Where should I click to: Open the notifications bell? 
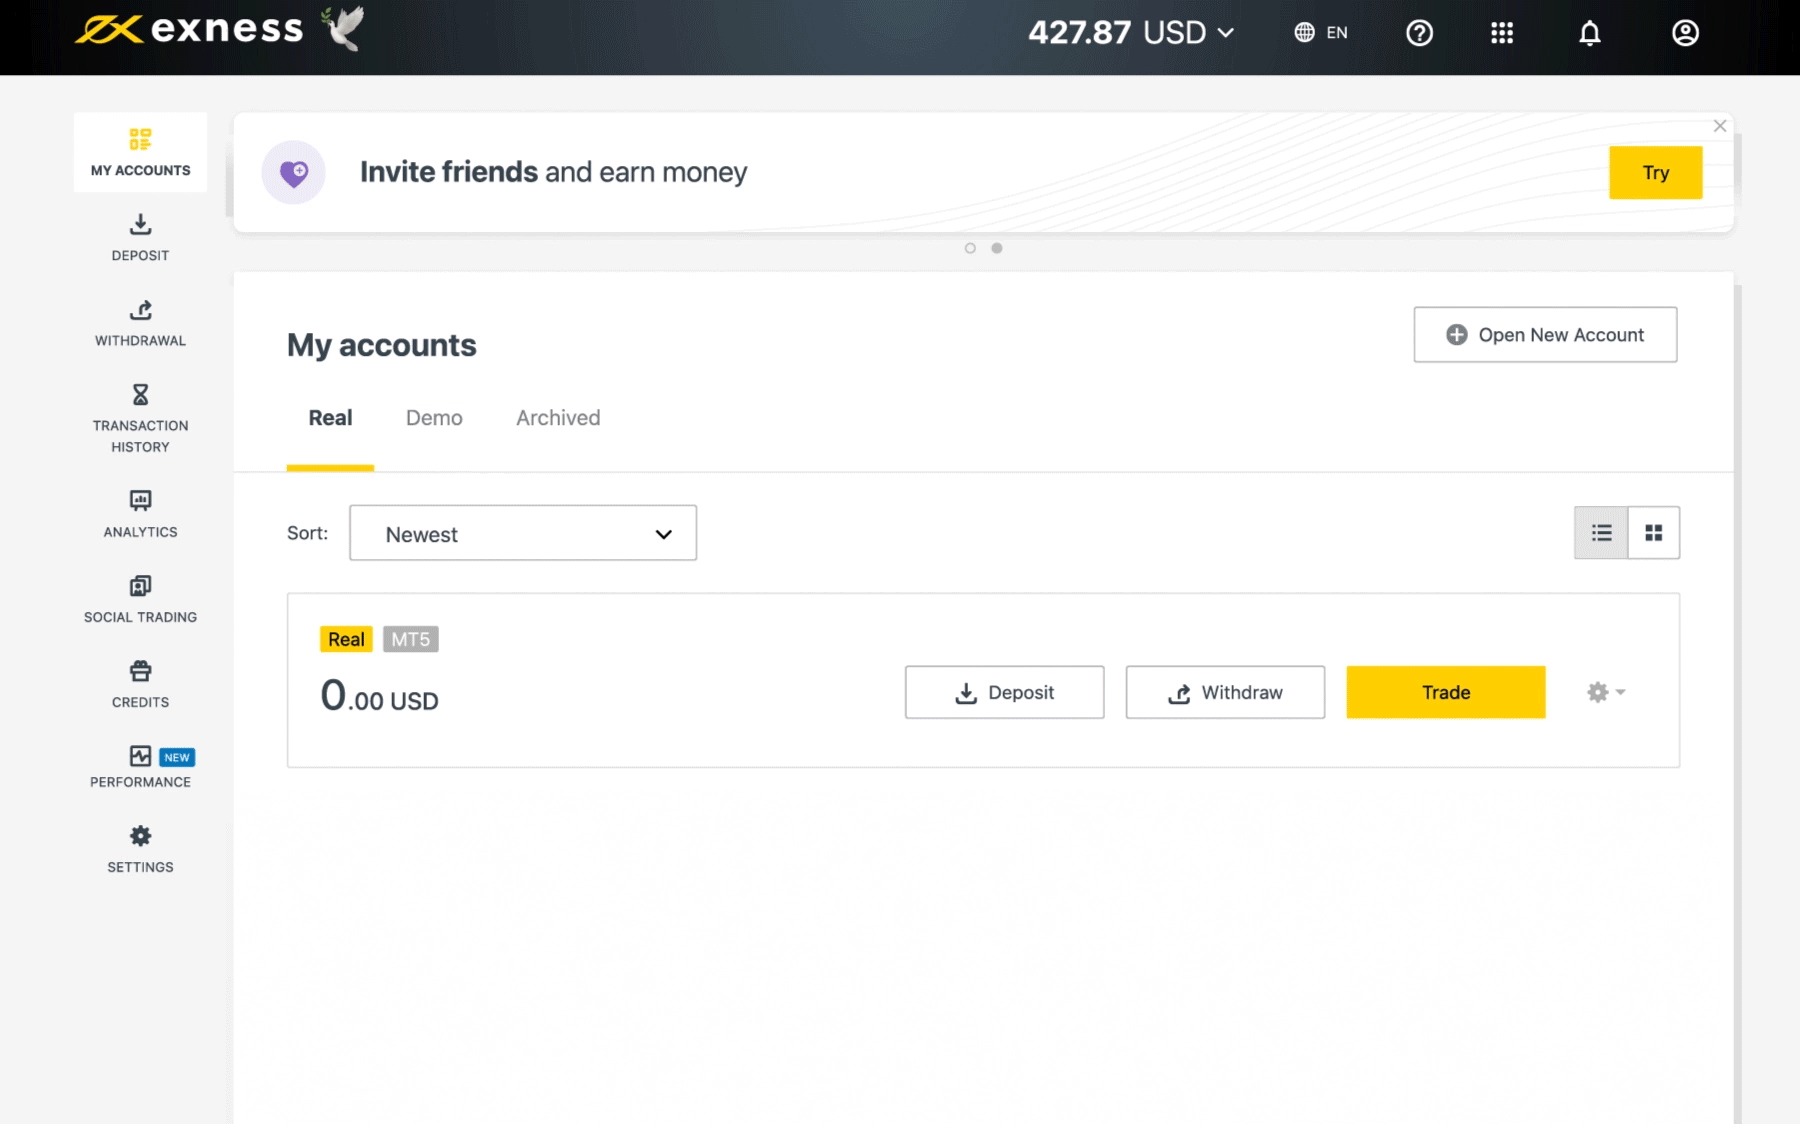tap(1590, 33)
